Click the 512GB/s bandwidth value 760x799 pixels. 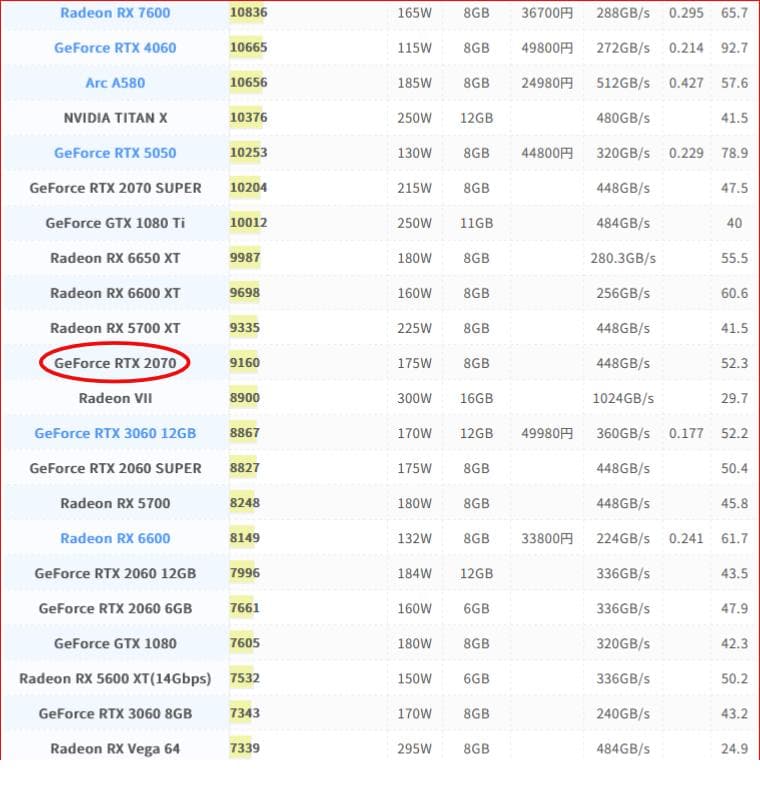pyautogui.click(x=623, y=83)
